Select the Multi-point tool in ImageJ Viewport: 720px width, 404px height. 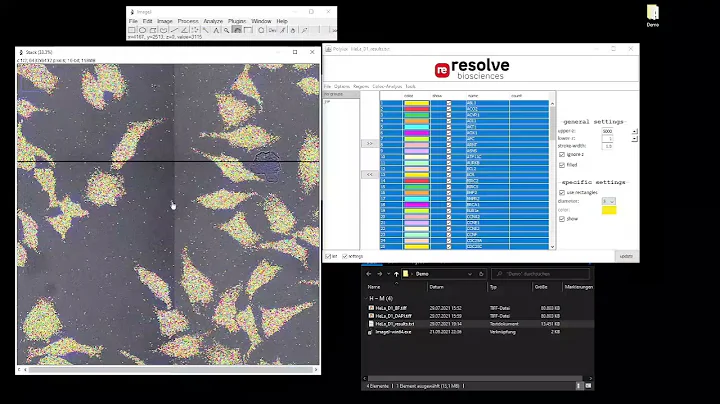(195, 30)
